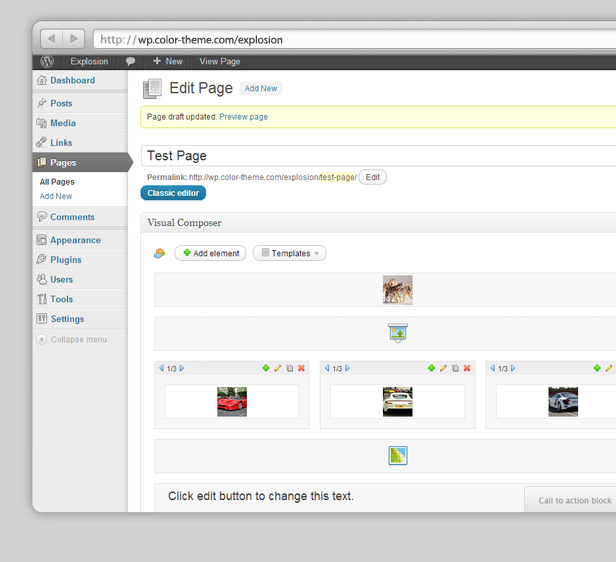Screen dimensions: 616x562
Task: Open the Preview page link
Action: [243, 117]
